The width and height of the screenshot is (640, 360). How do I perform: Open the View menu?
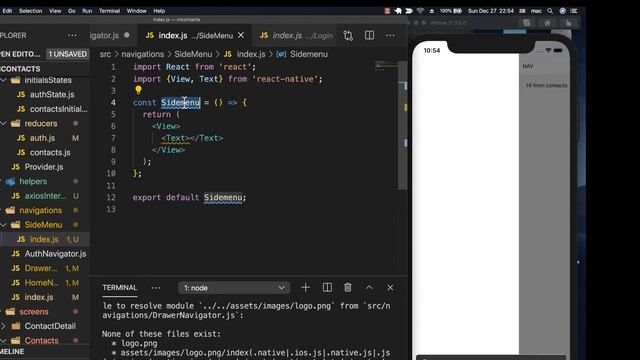(x=55, y=11)
